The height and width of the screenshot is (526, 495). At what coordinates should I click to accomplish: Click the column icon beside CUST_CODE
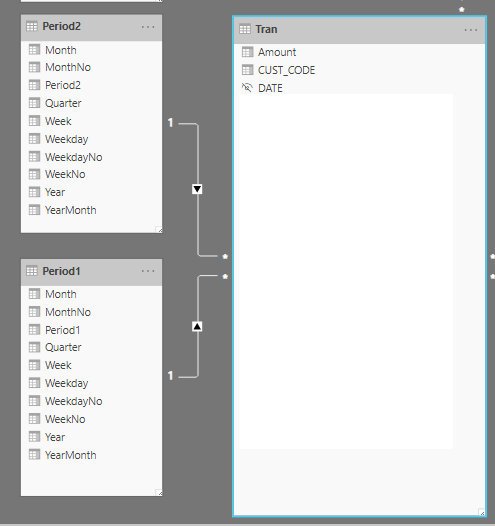click(x=248, y=70)
